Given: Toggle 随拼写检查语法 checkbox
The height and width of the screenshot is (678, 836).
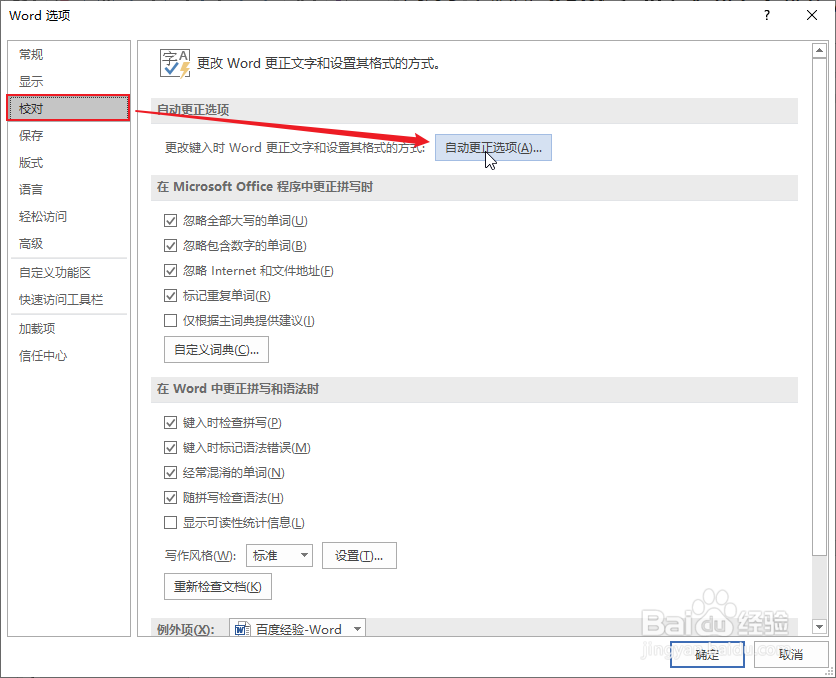Looking at the screenshot, I should pyautogui.click(x=171, y=498).
